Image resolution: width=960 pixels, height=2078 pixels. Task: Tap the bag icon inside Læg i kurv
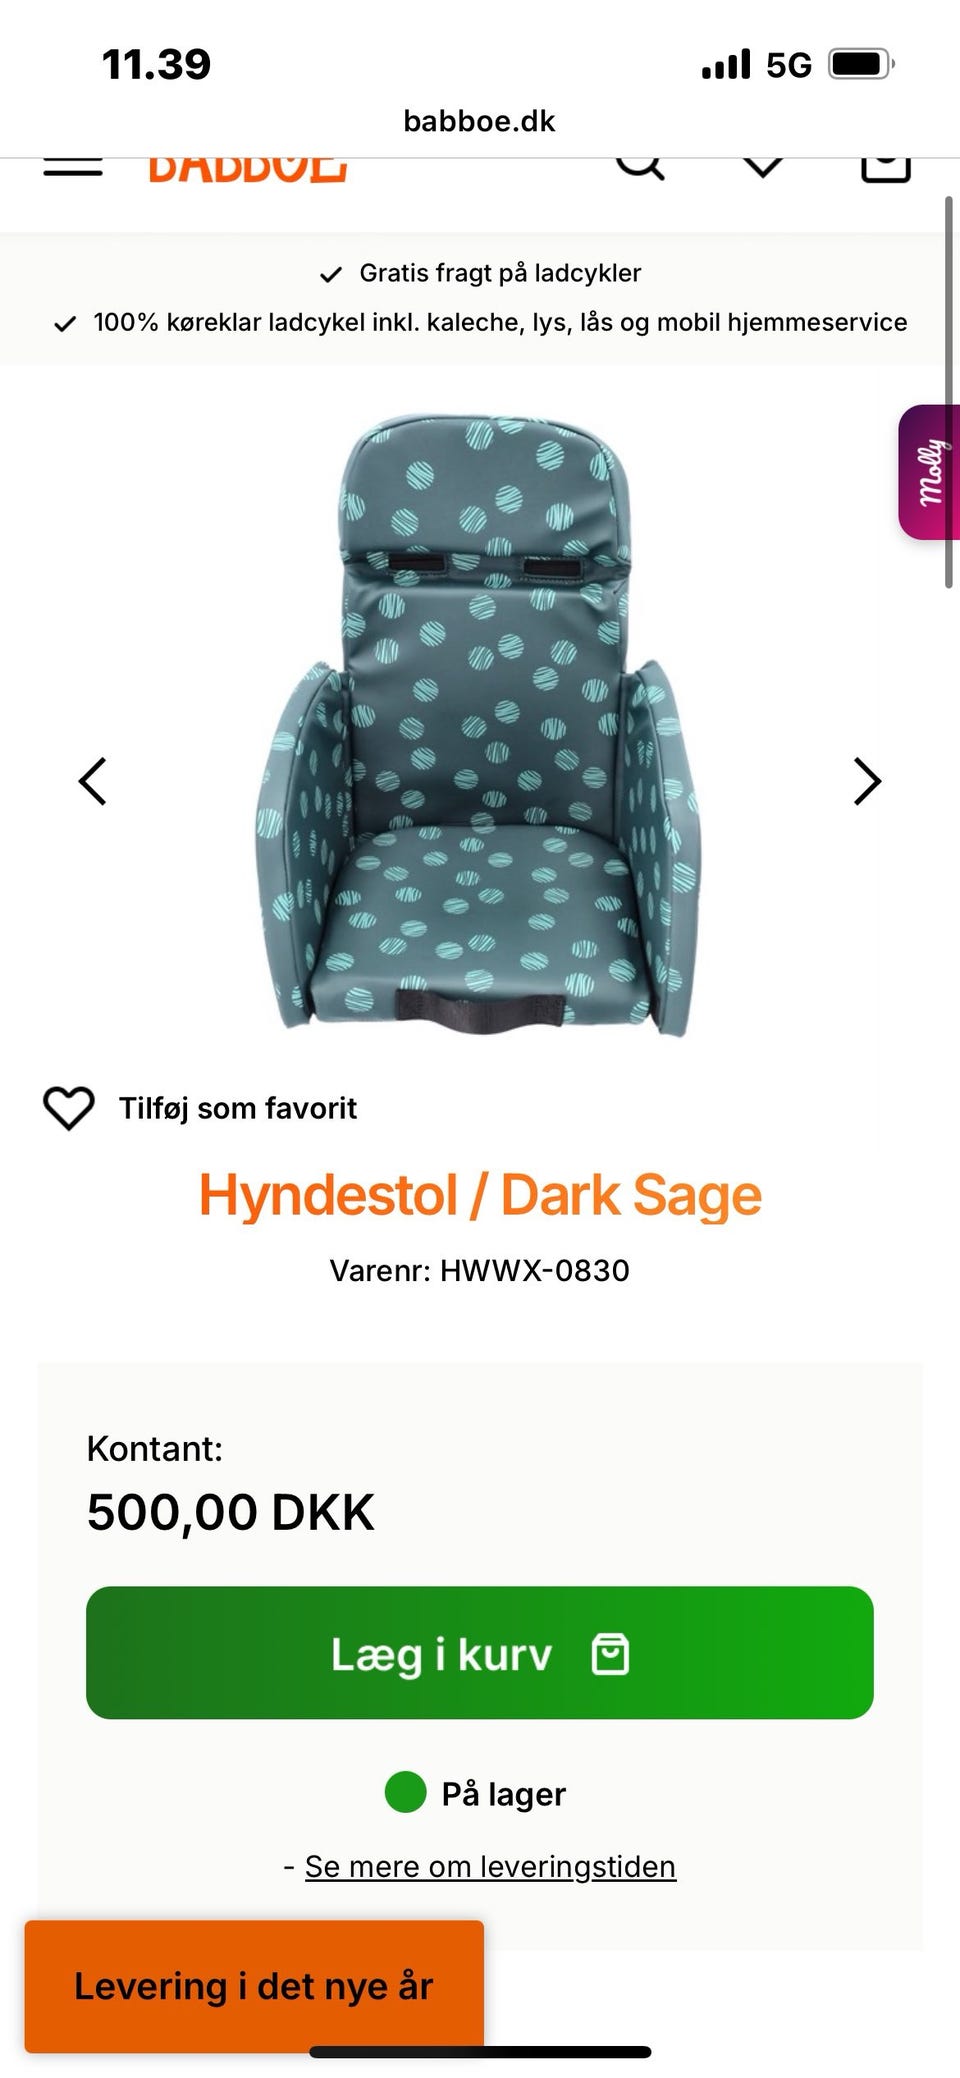point(611,1654)
